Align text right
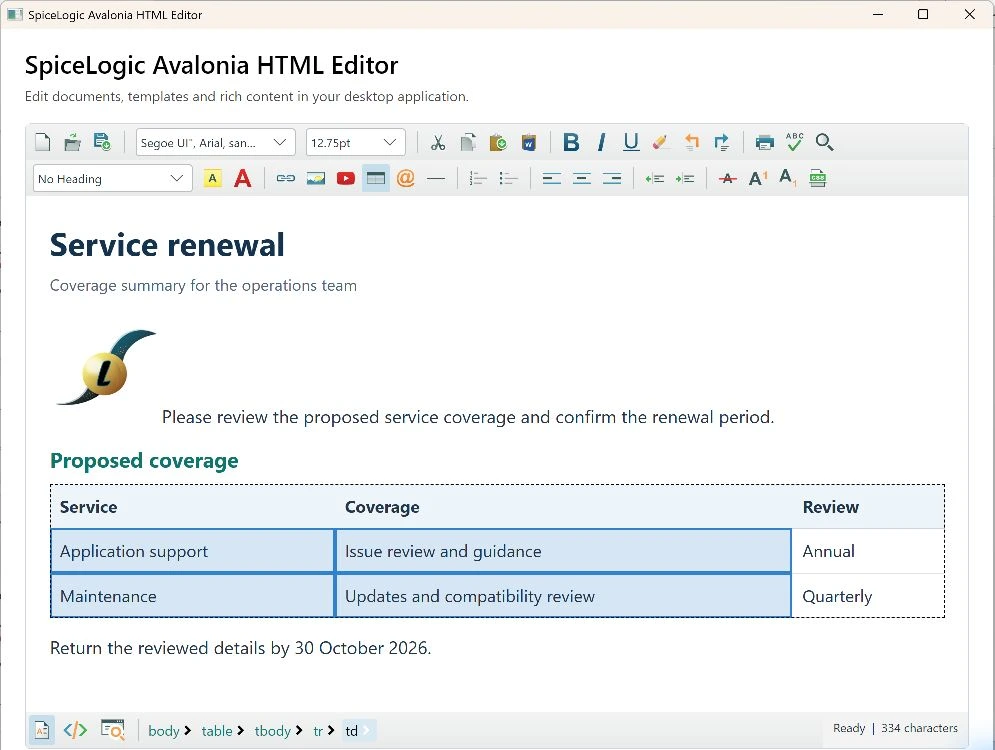The image size is (995, 750). (x=612, y=178)
